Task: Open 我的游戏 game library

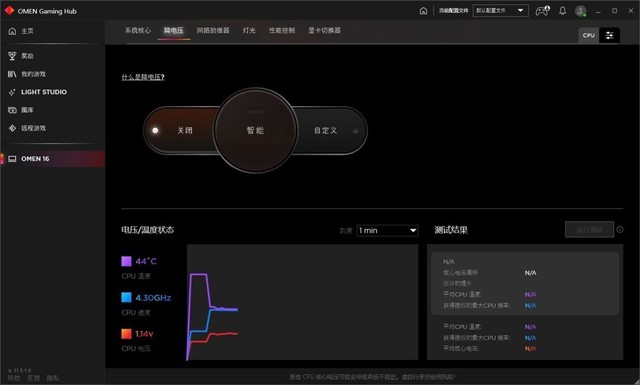Action: (27, 74)
